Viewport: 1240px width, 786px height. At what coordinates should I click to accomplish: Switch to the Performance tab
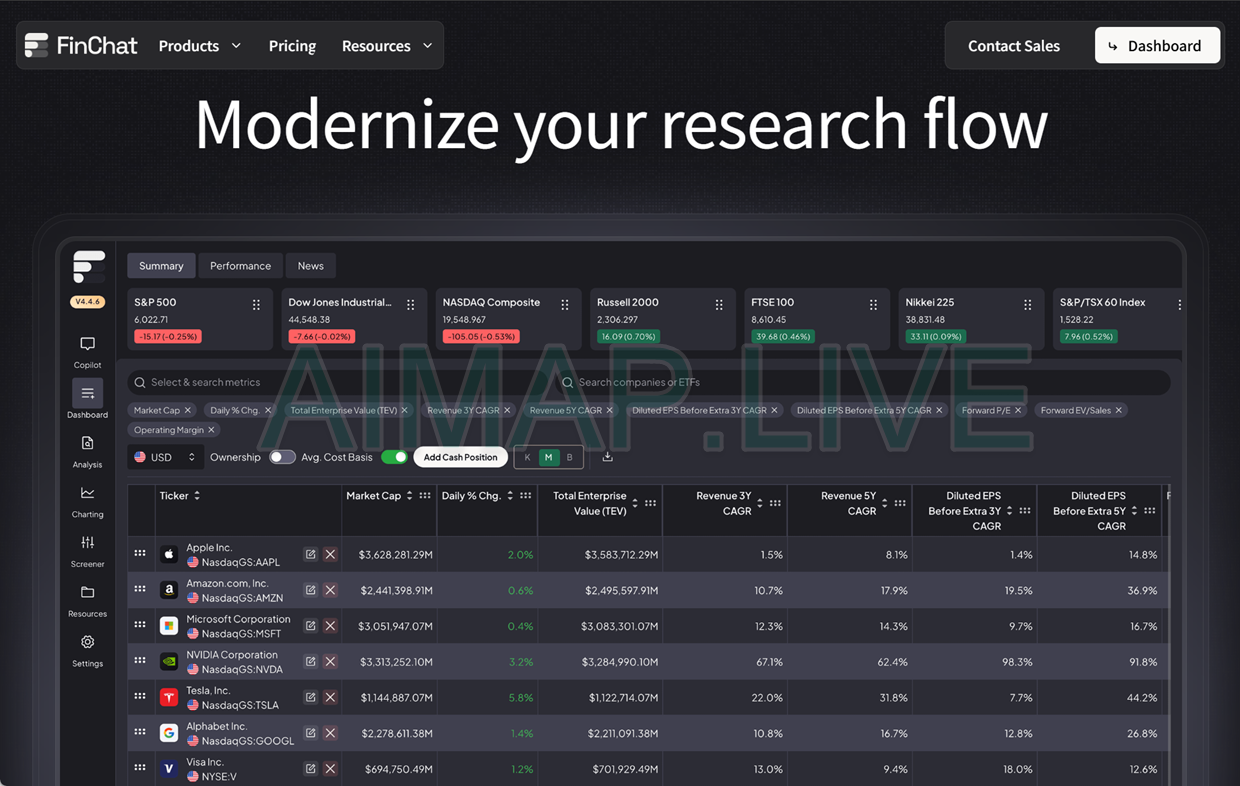click(x=240, y=266)
